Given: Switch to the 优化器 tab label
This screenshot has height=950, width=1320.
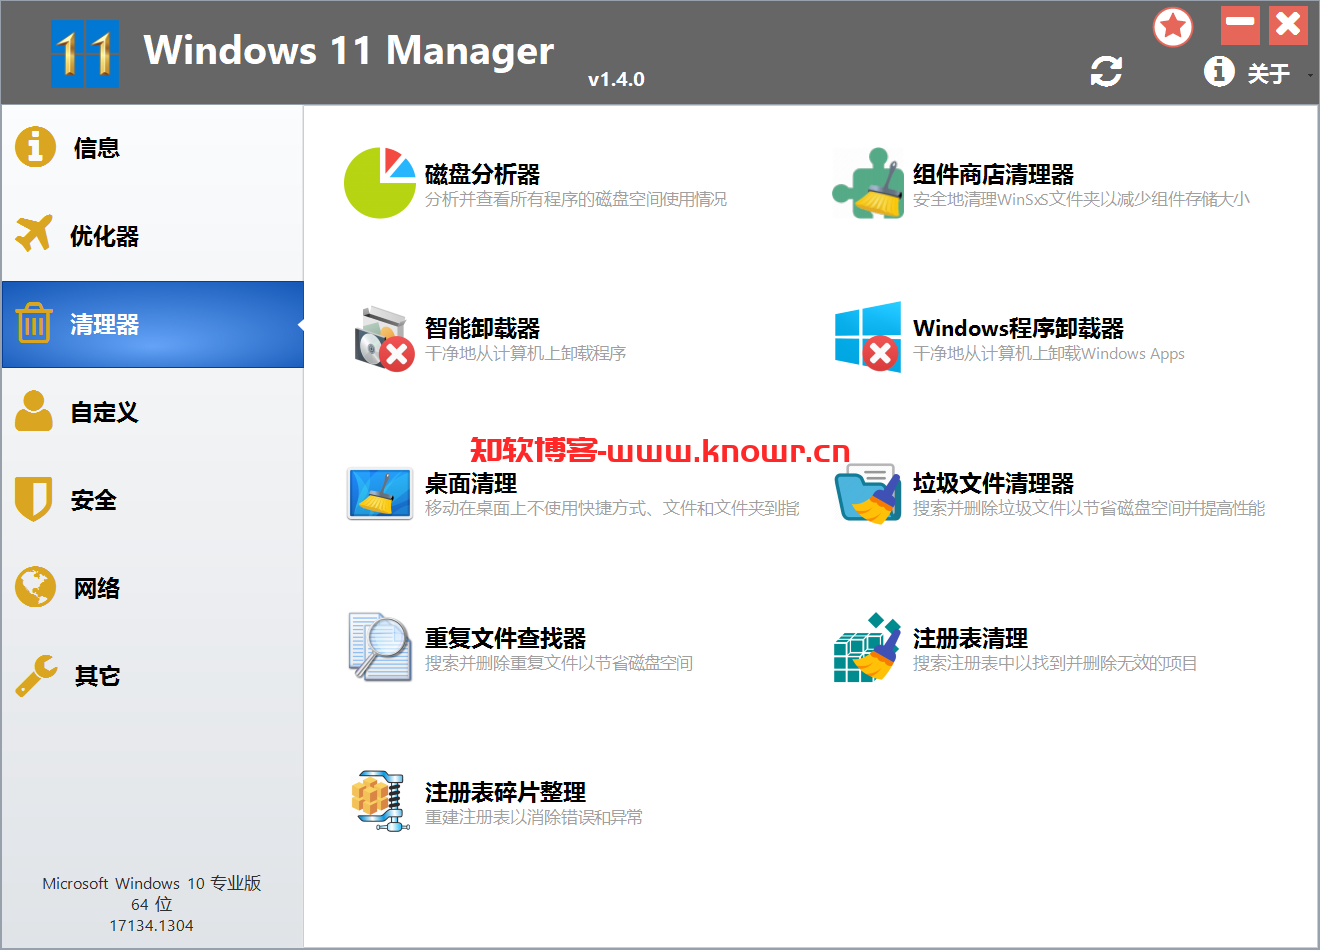Looking at the screenshot, I should click(104, 236).
